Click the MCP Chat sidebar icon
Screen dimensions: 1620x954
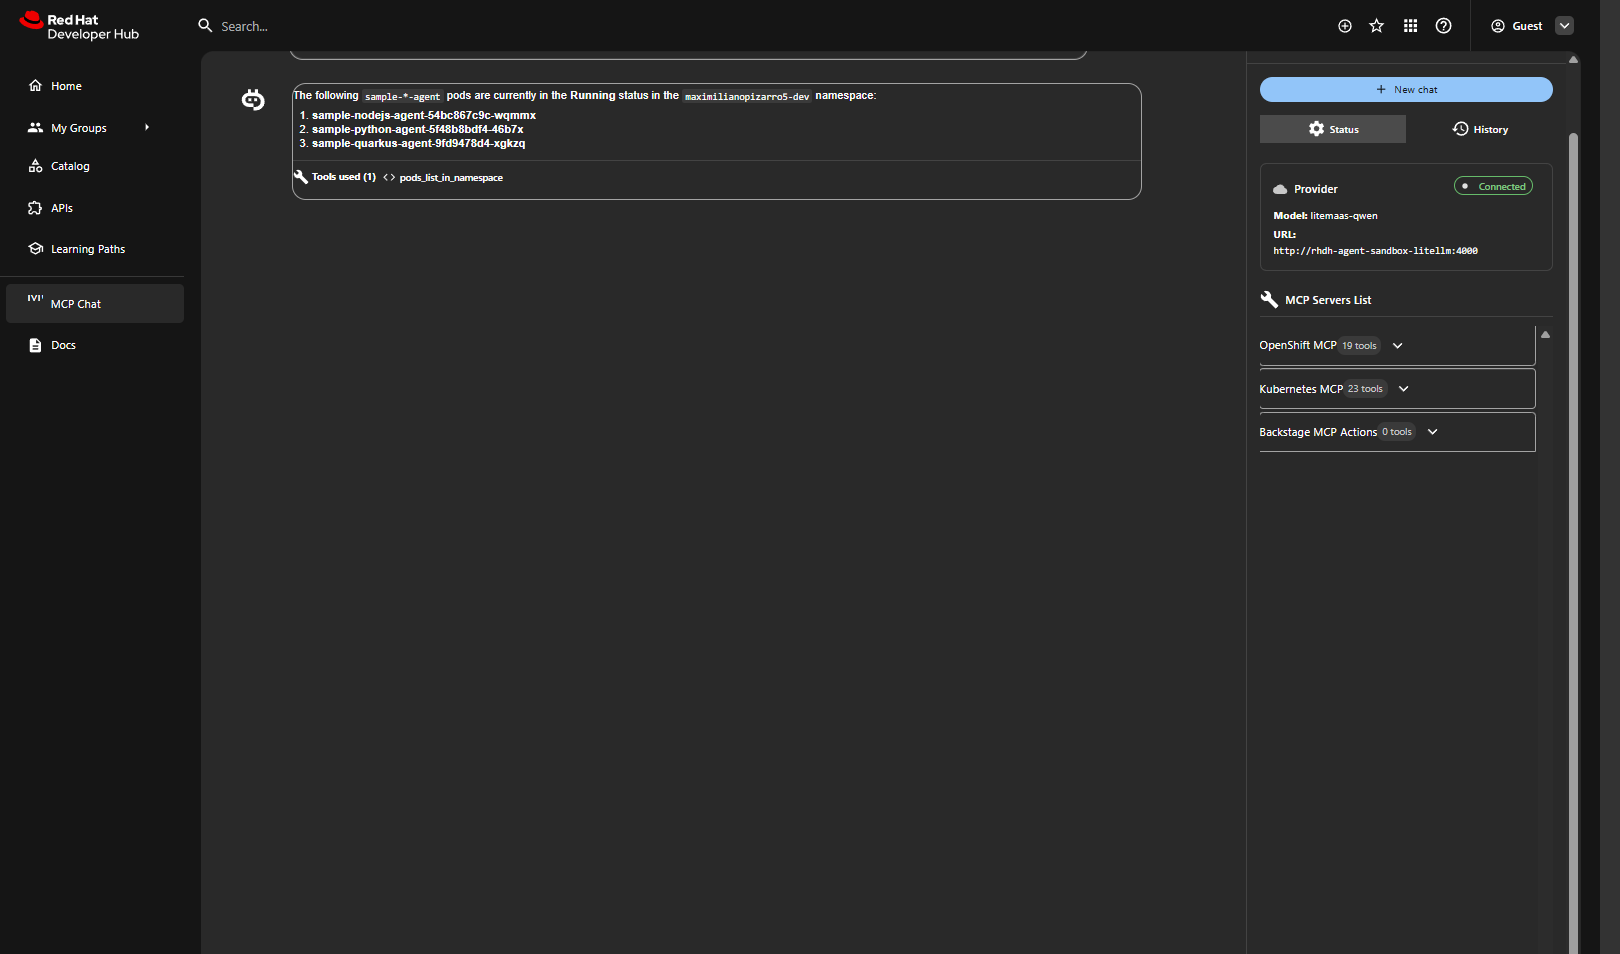coord(35,298)
